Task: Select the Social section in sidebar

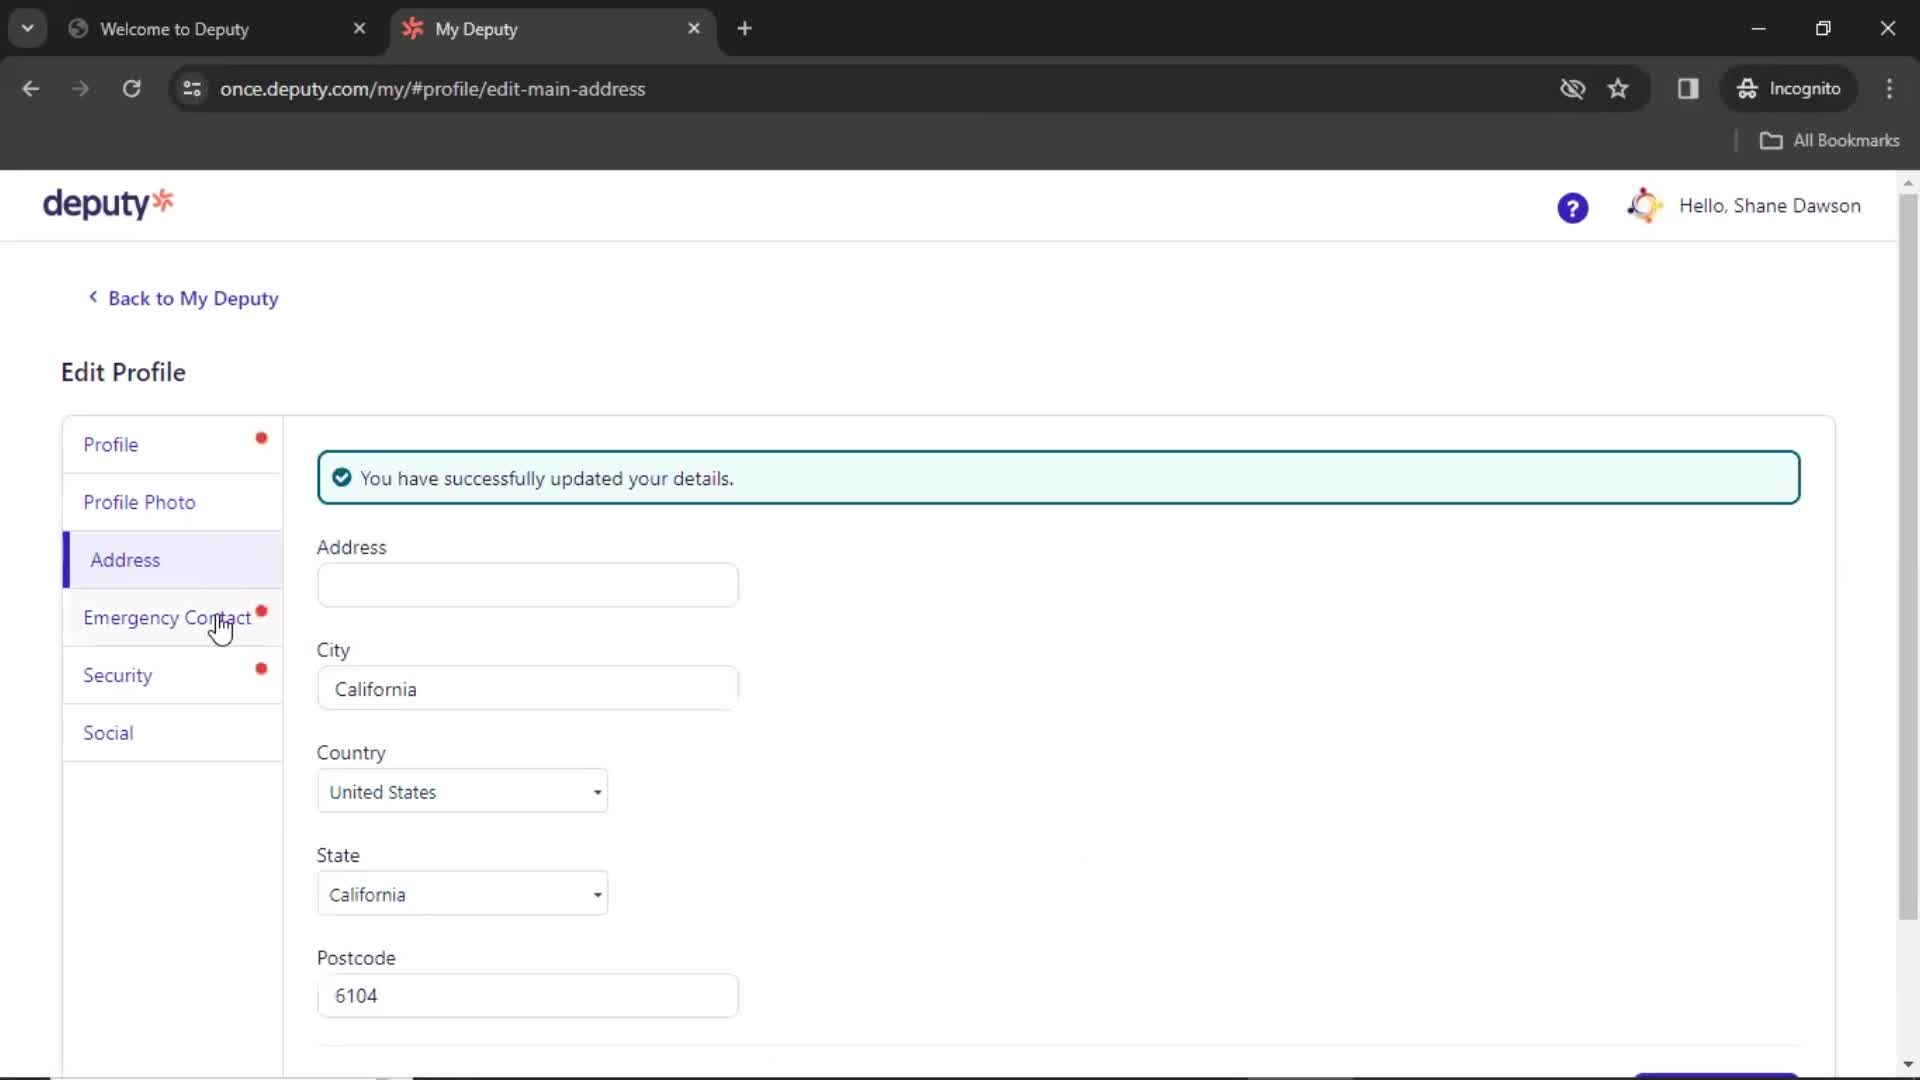Action: point(108,733)
